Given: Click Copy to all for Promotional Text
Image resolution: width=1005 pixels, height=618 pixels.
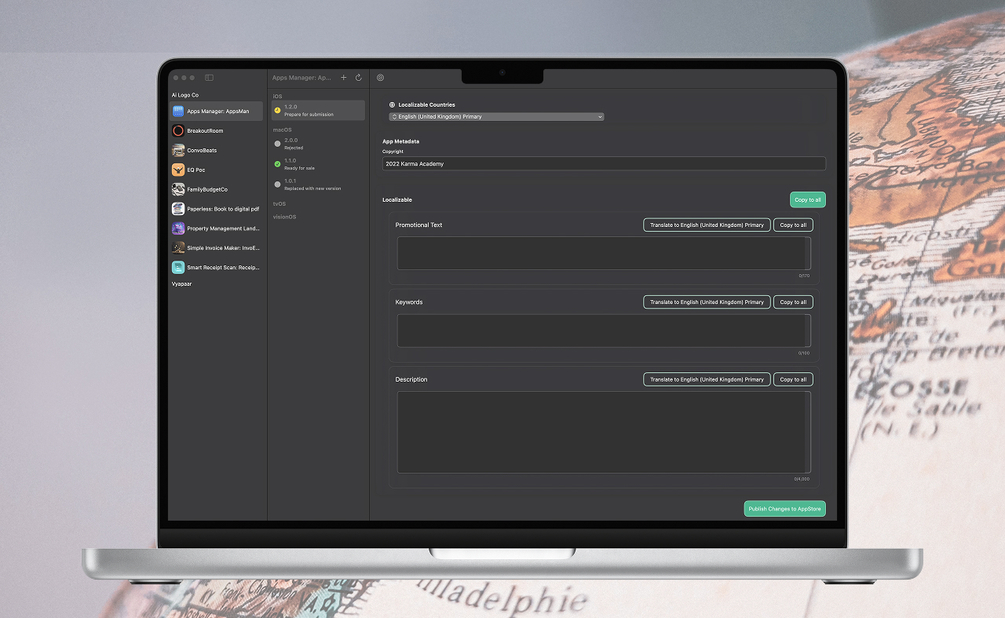Looking at the screenshot, I should pos(793,225).
